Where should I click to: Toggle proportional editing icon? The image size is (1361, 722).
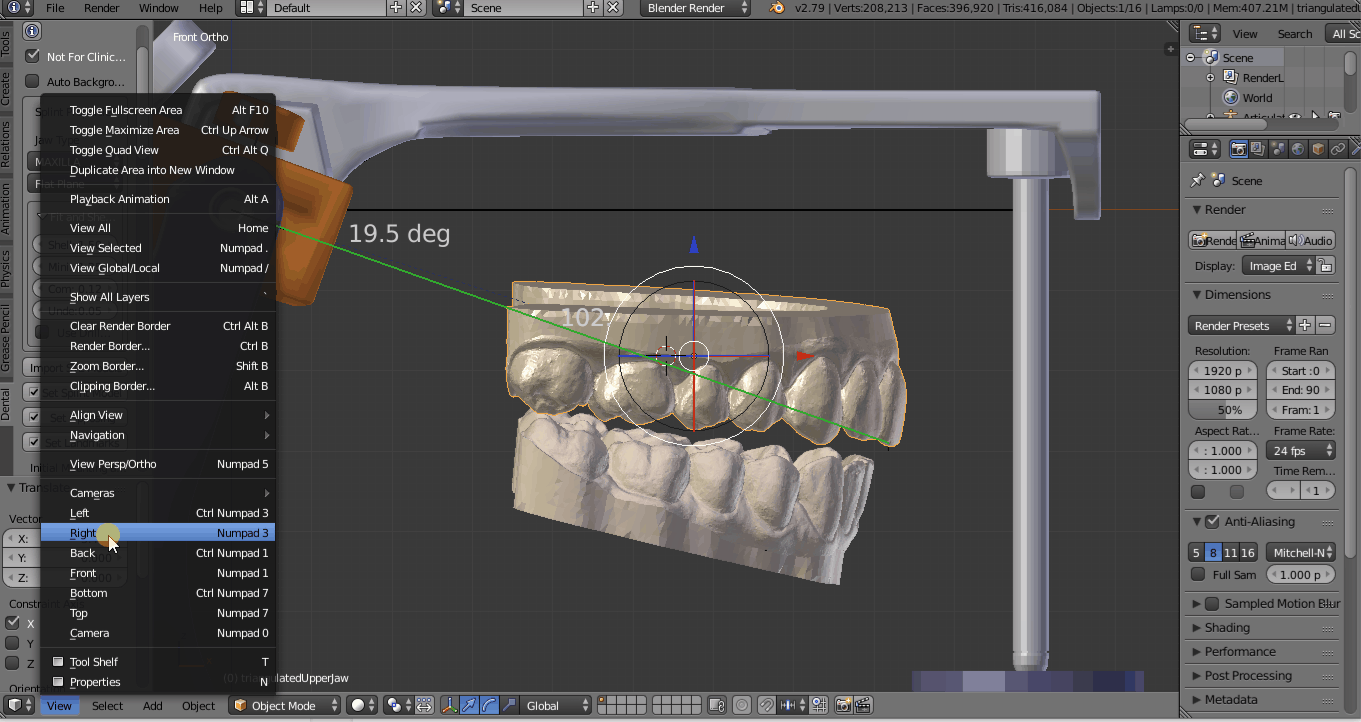741,705
